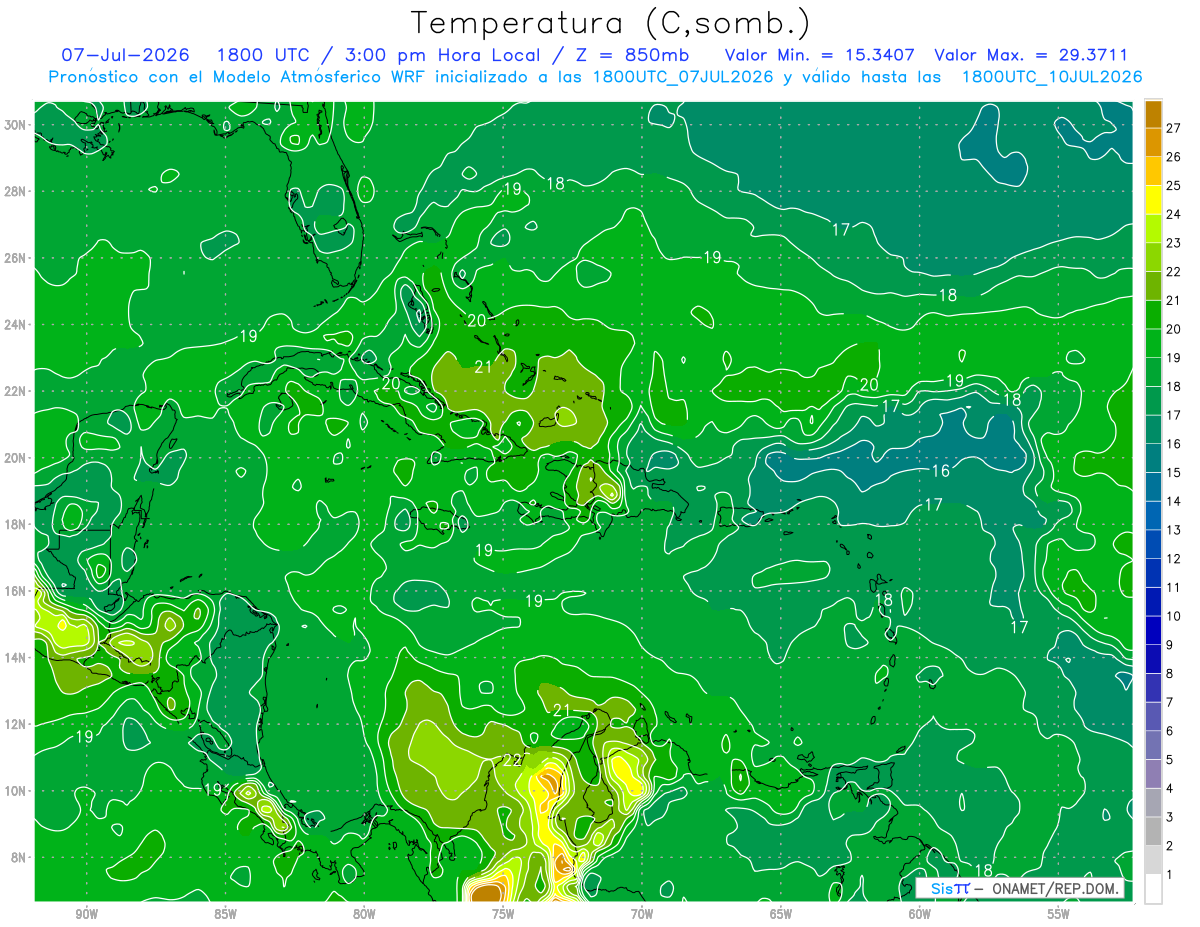Select the date text "07-Jul-2026"

coord(125,55)
